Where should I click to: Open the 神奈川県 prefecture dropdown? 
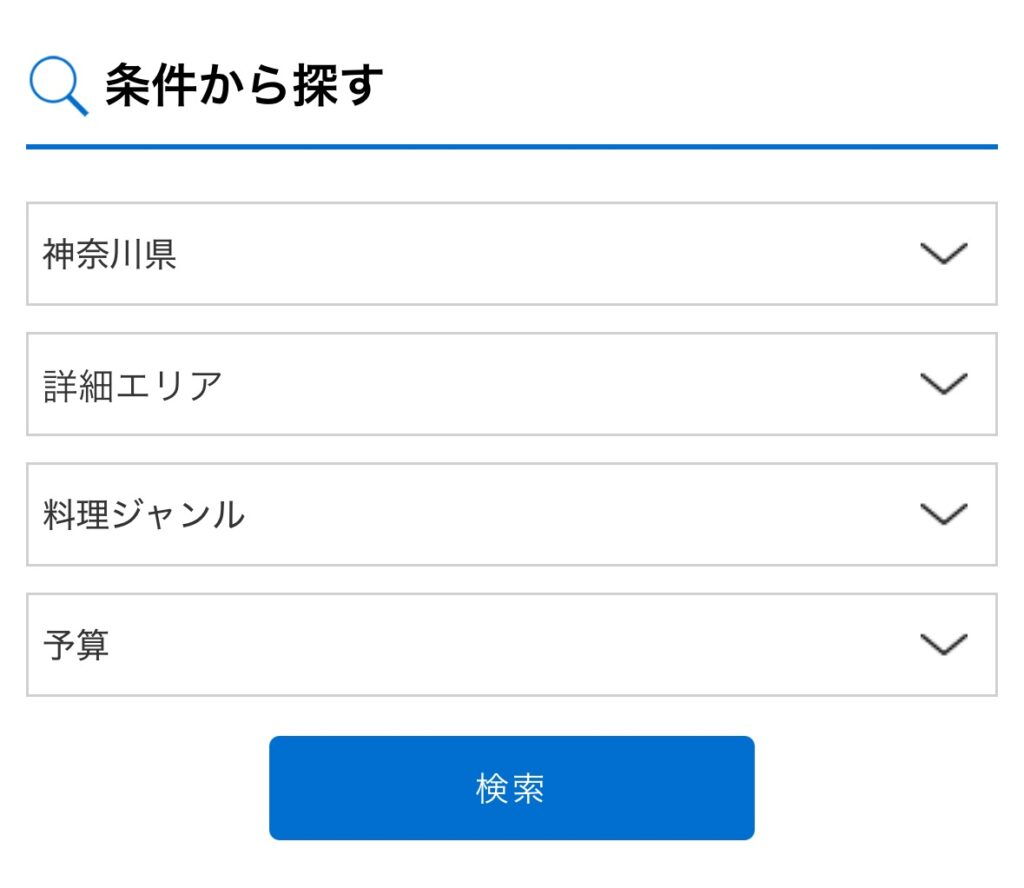coord(511,254)
